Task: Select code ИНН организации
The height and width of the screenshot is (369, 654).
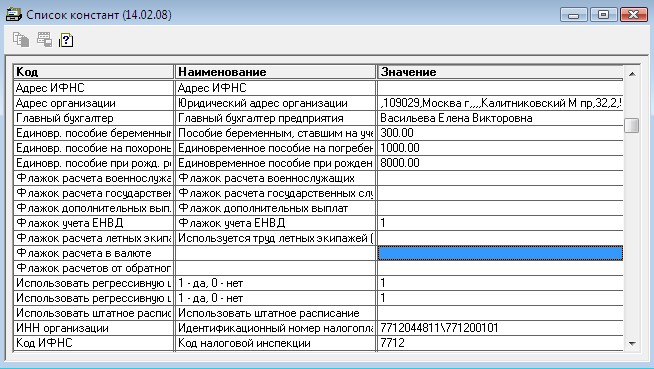Action: click(x=93, y=328)
